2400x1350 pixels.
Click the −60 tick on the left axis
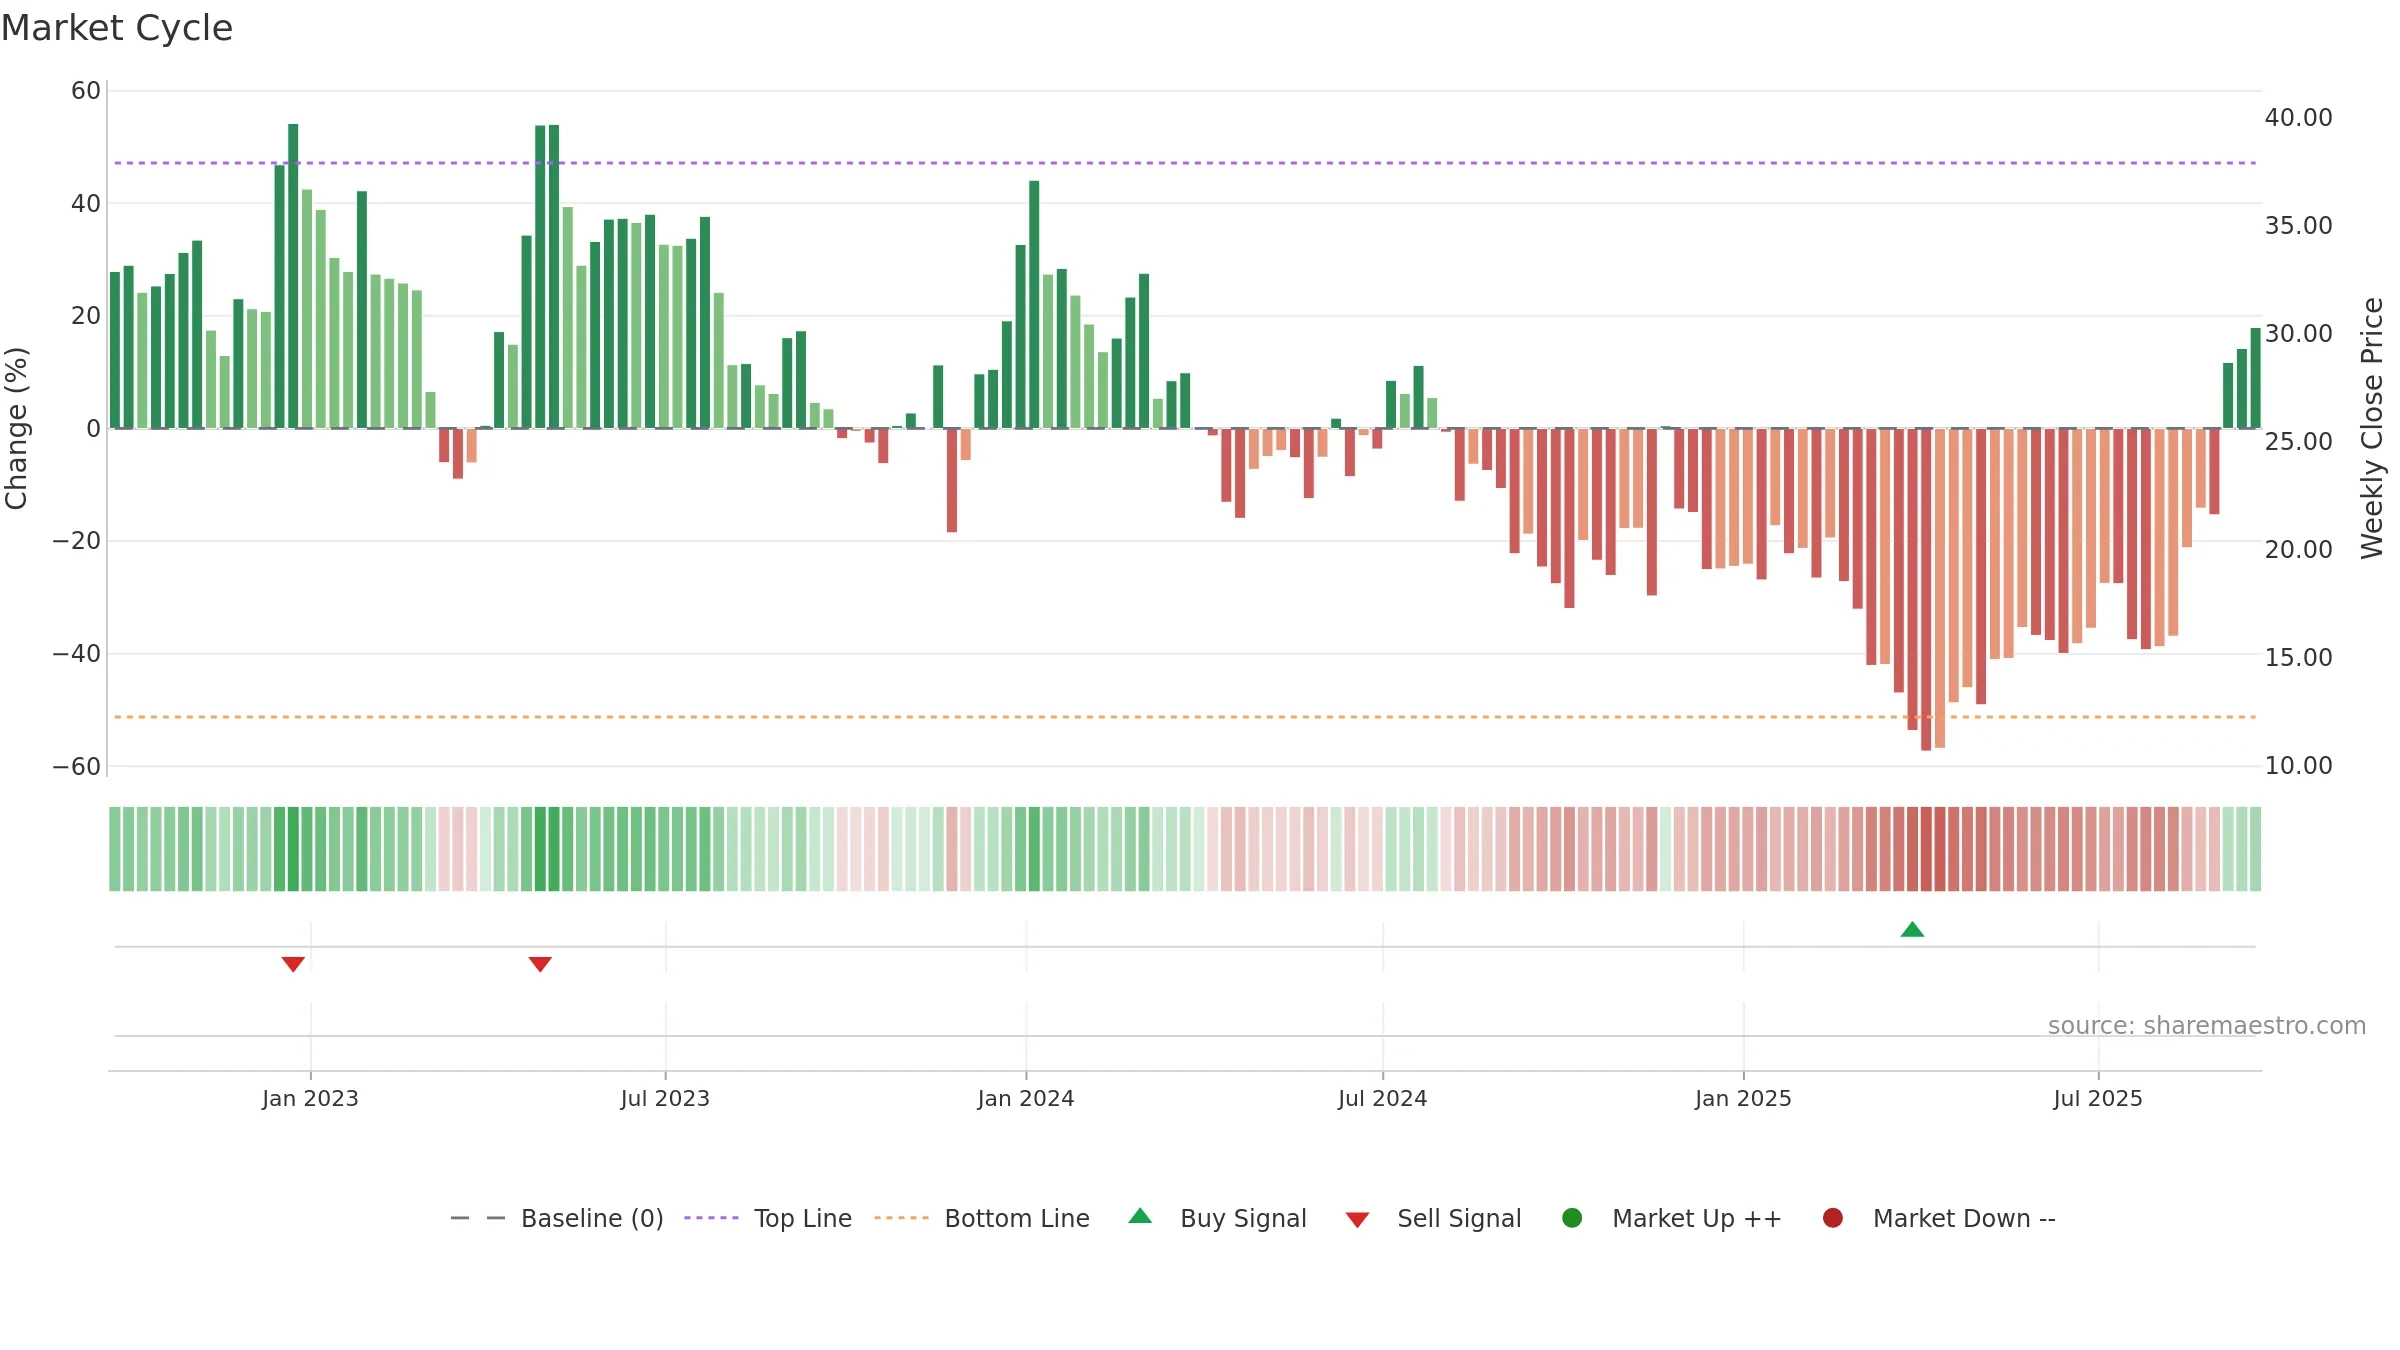pyautogui.click(x=77, y=767)
